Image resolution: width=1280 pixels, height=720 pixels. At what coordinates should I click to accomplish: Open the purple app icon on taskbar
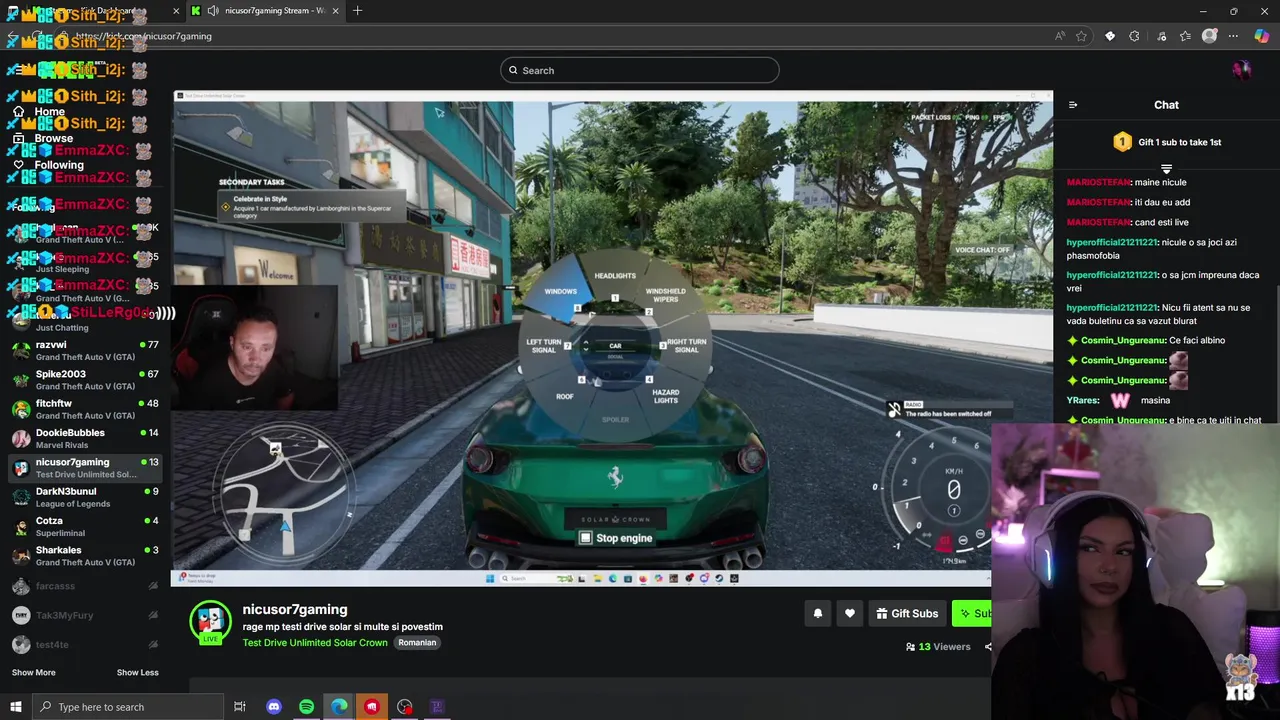click(x=437, y=707)
